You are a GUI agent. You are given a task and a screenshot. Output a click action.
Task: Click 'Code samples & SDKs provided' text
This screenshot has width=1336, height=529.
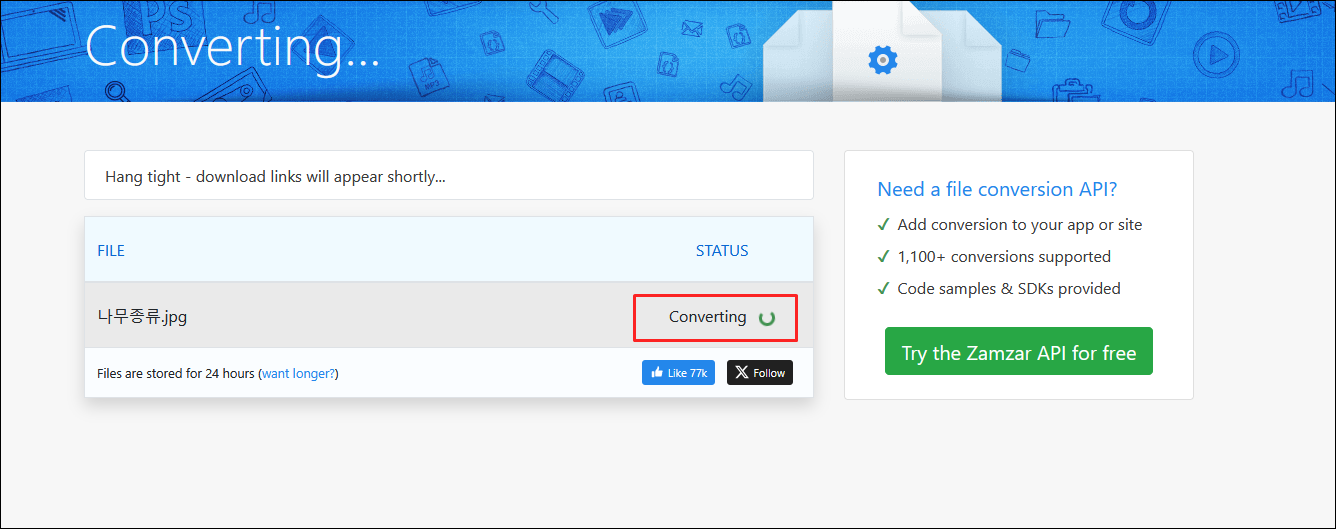pos(1009,289)
